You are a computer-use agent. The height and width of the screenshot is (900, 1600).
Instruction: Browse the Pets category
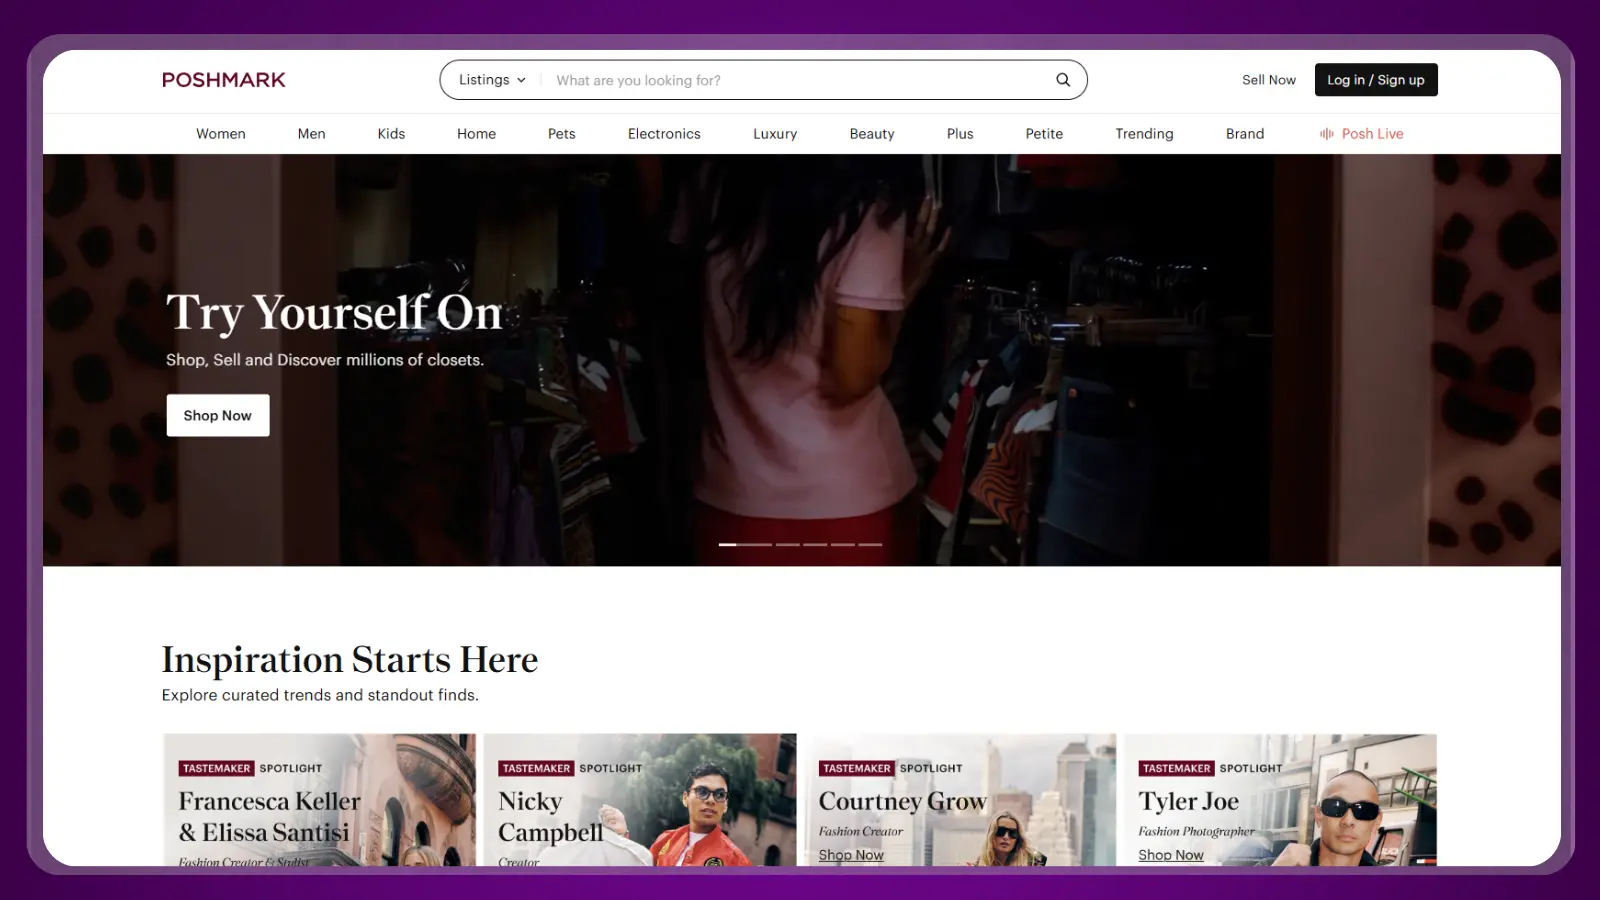pyautogui.click(x=562, y=134)
